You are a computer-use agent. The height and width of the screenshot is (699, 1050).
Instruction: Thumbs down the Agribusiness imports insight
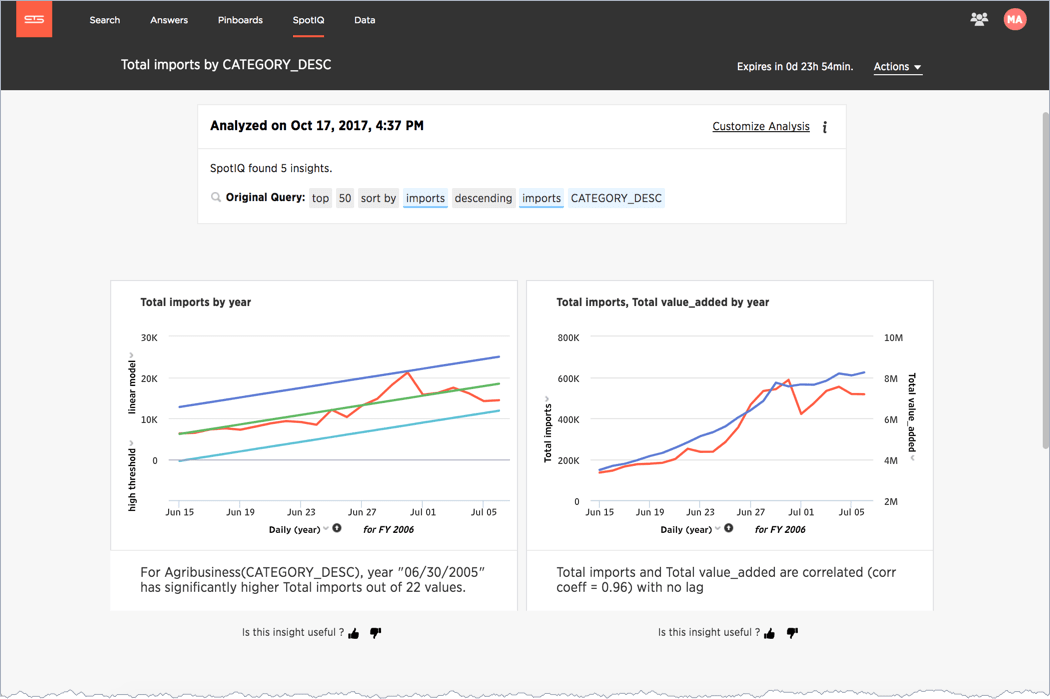pos(376,633)
